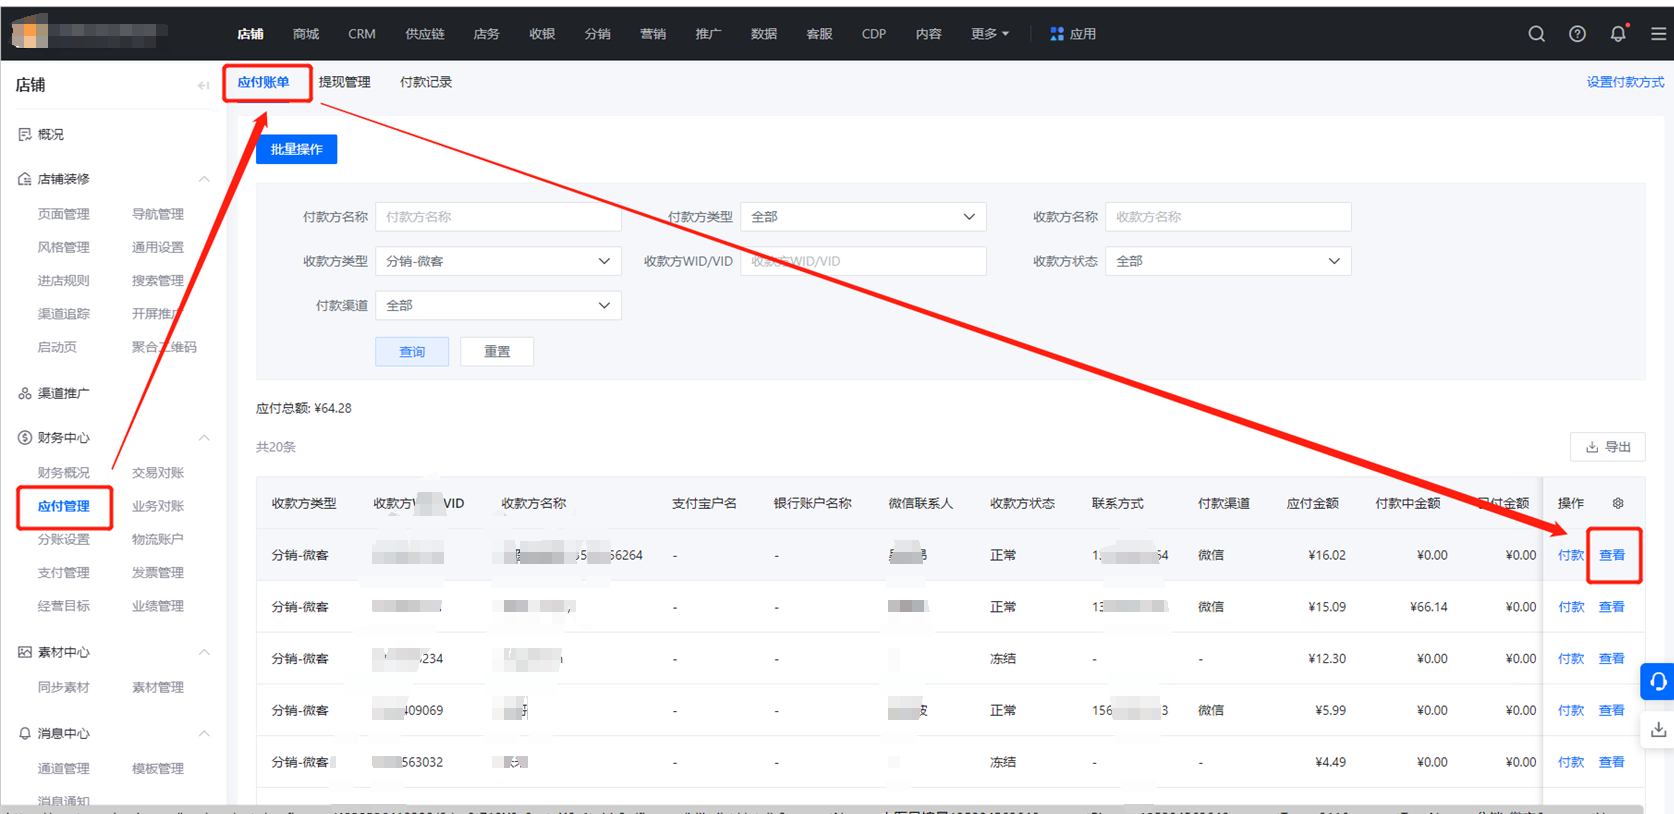
Task: Focus the 收款方WID/VID input field
Action: 863,261
